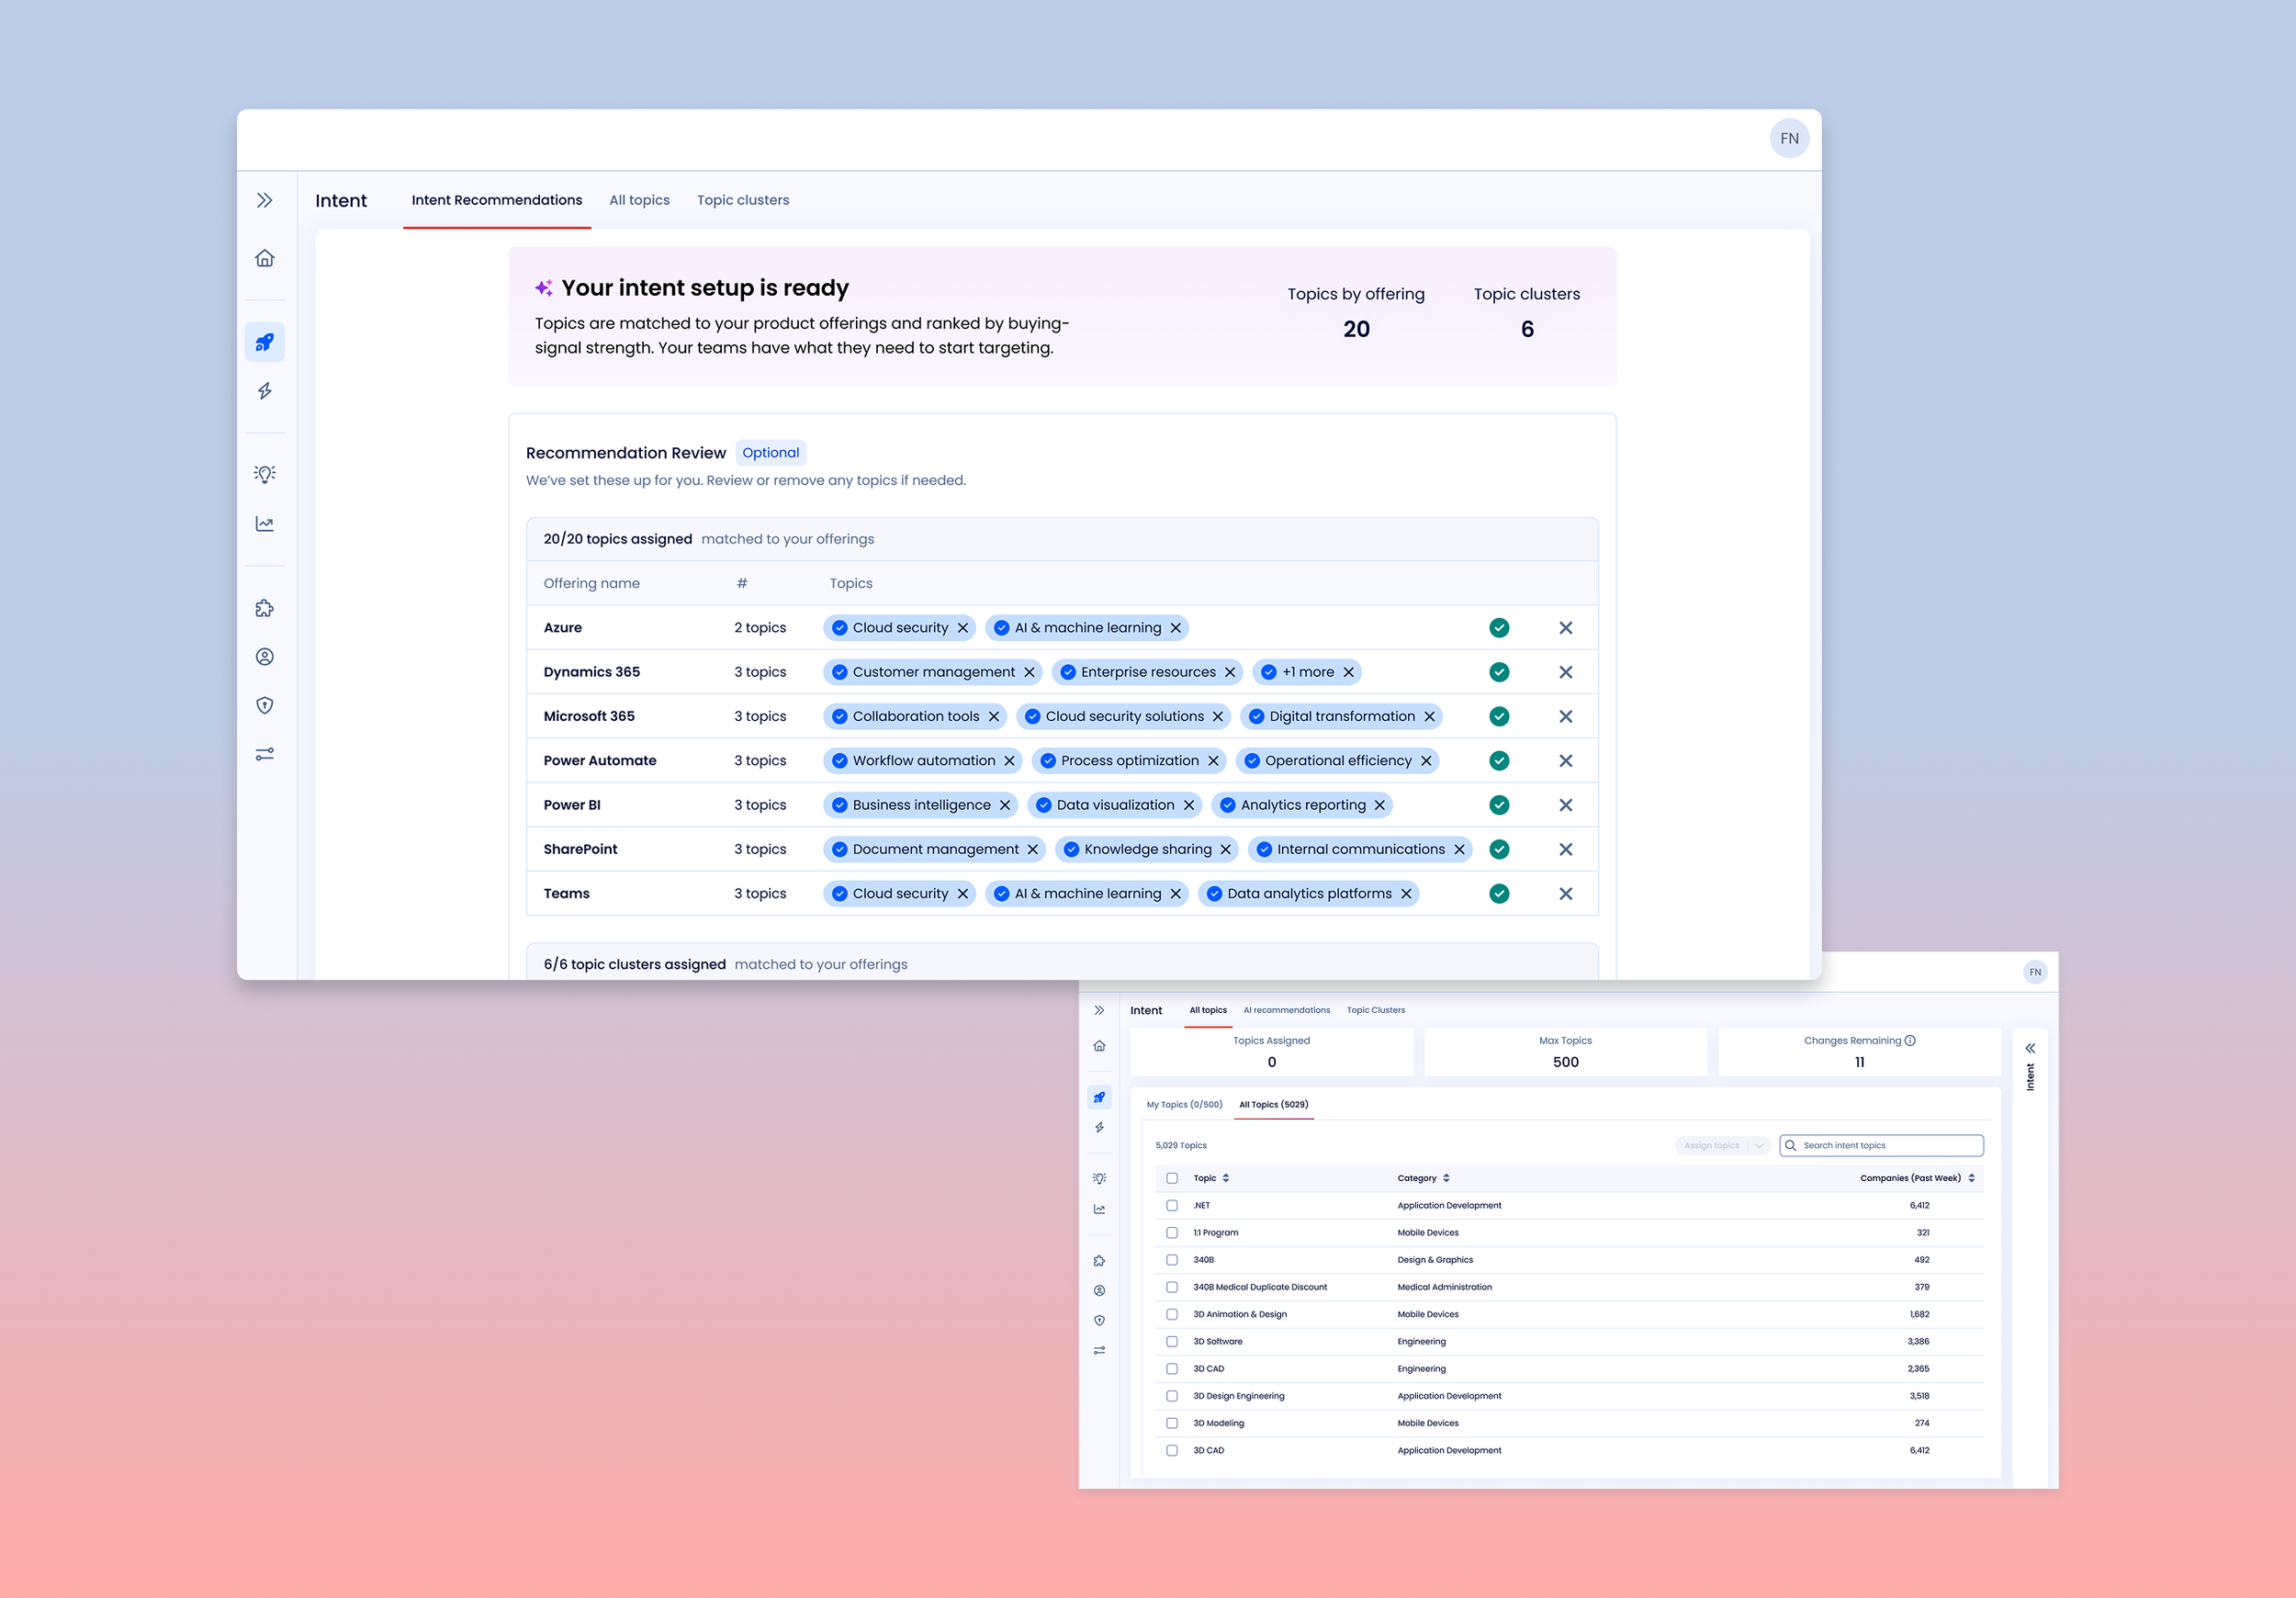Click the Optional badge beside Recommendation Review
The image size is (2296, 1598).
(770, 453)
